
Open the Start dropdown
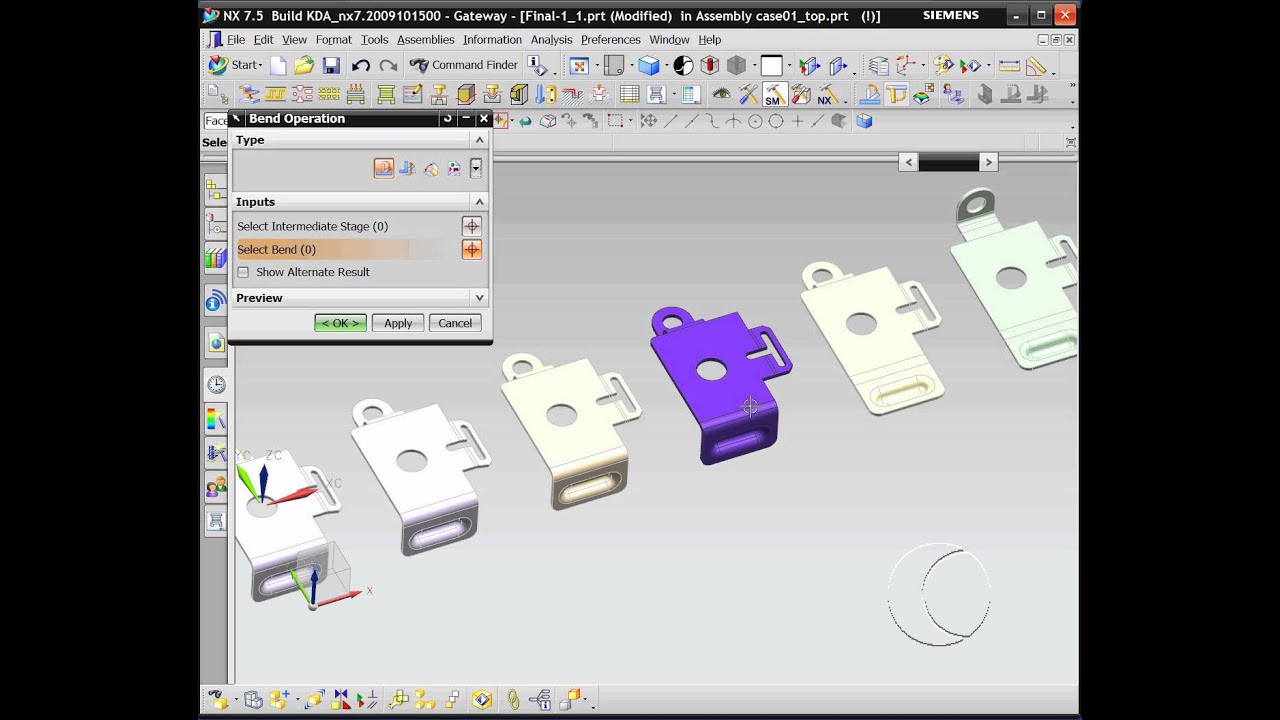point(235,65)
